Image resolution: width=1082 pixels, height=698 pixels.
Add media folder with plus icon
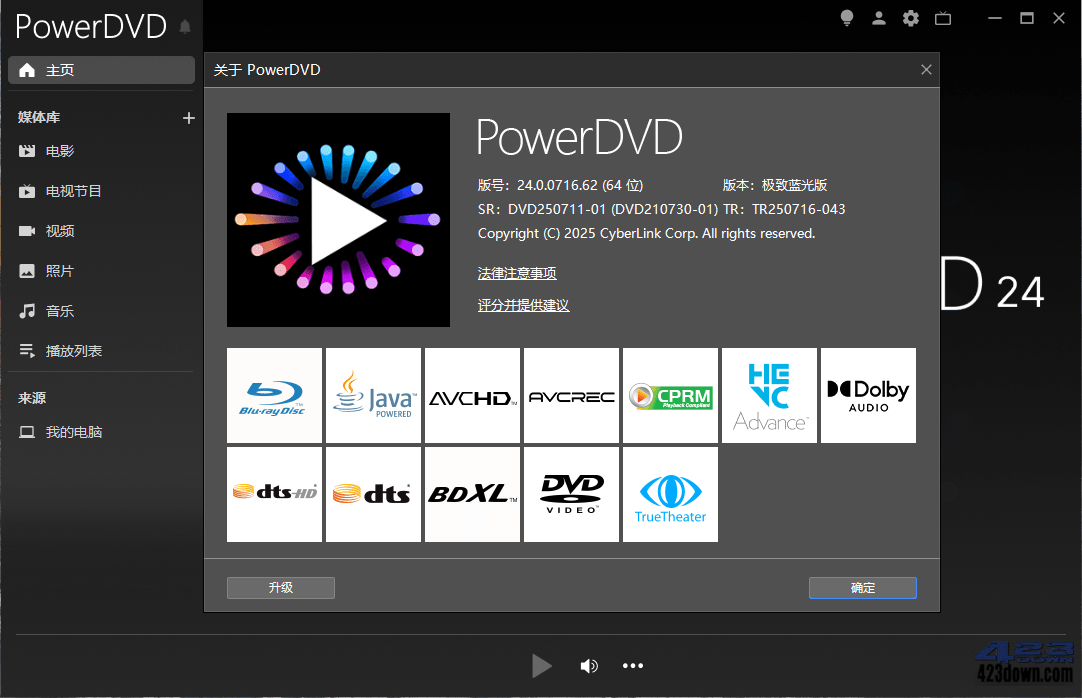click(x=188, y=117)
